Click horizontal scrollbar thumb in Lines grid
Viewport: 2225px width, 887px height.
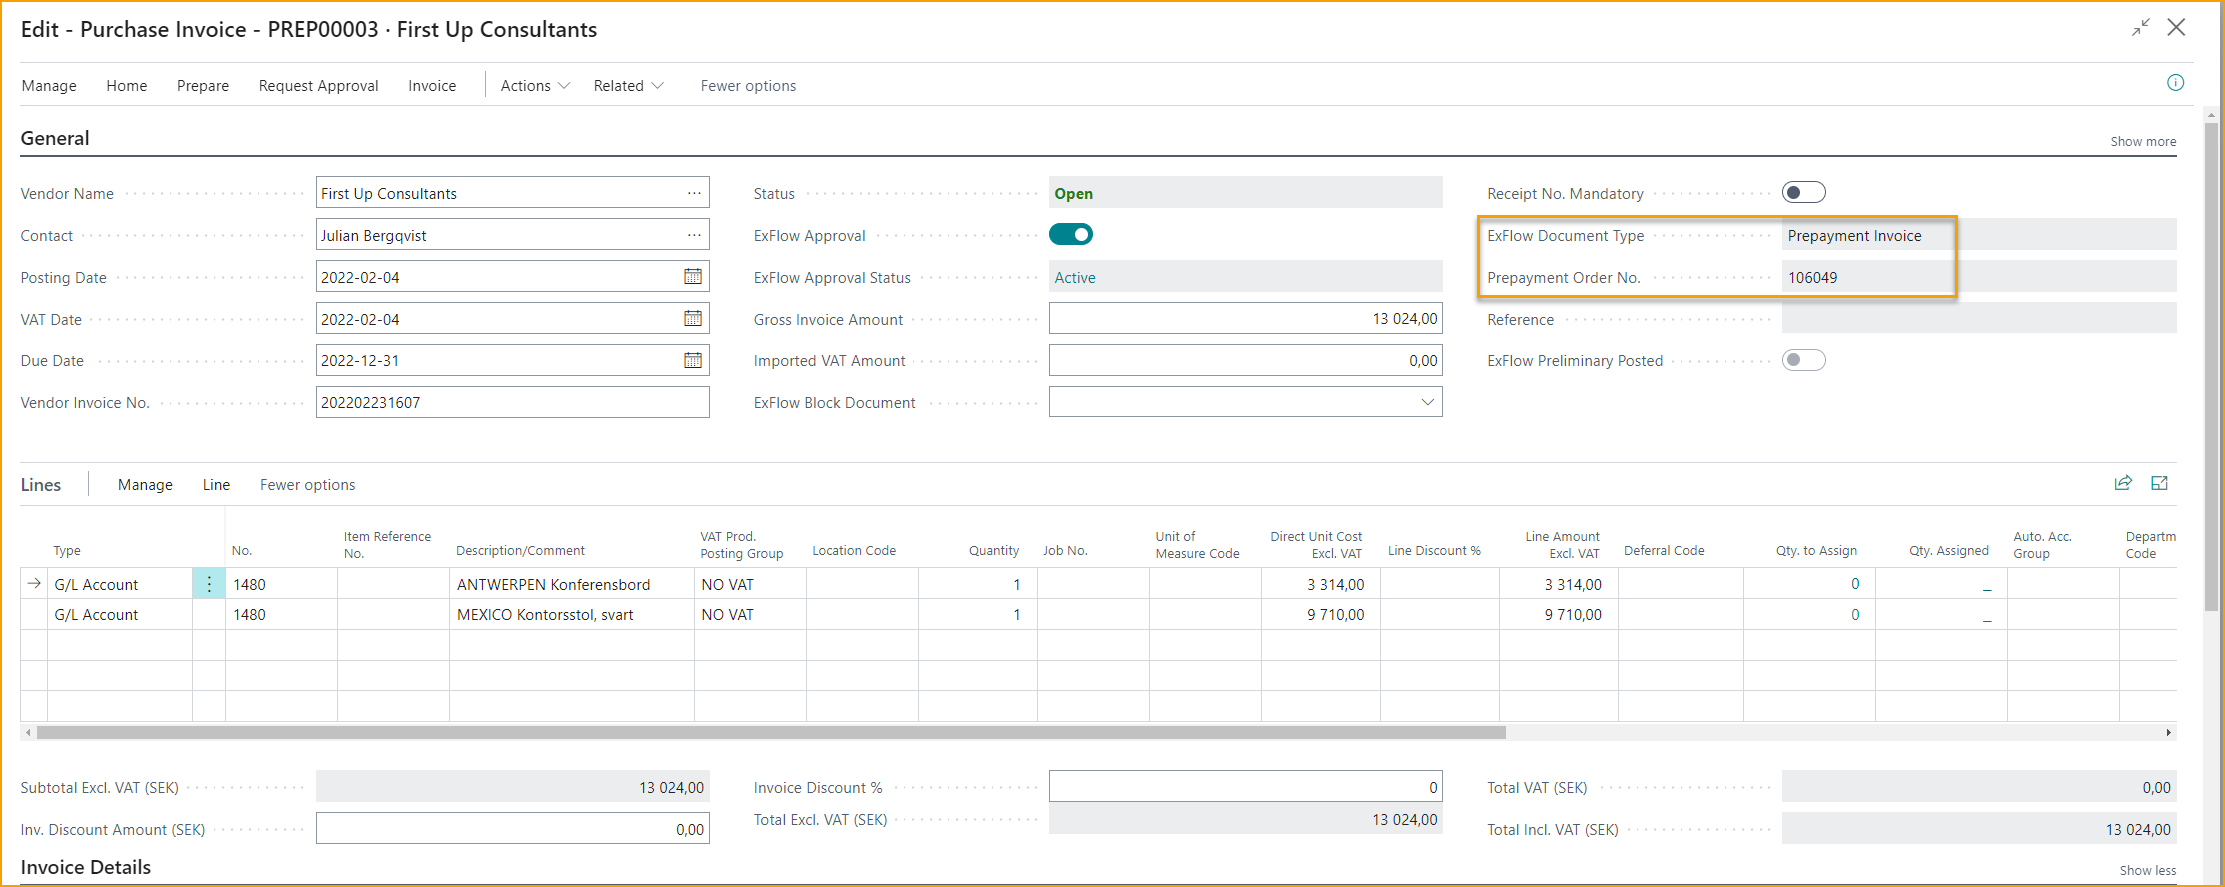pos(770,732)
